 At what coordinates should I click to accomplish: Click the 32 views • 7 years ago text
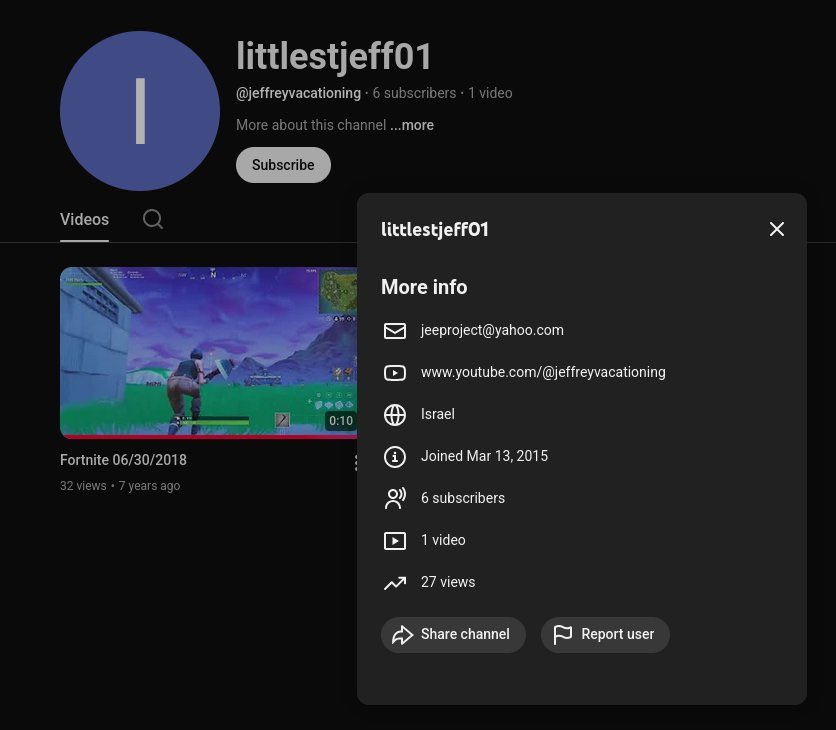pyautogui.click(x=120, y=486)
